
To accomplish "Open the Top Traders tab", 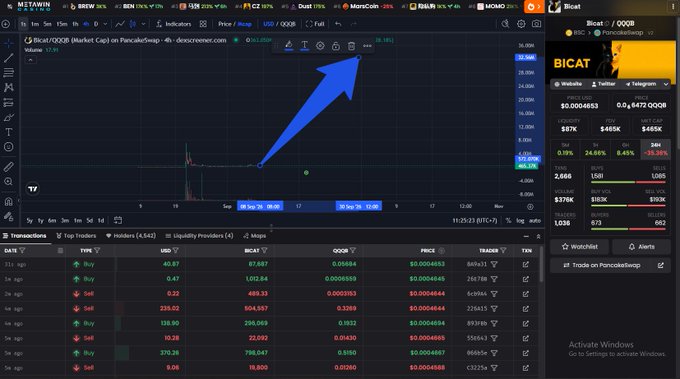I will point(76,235).
